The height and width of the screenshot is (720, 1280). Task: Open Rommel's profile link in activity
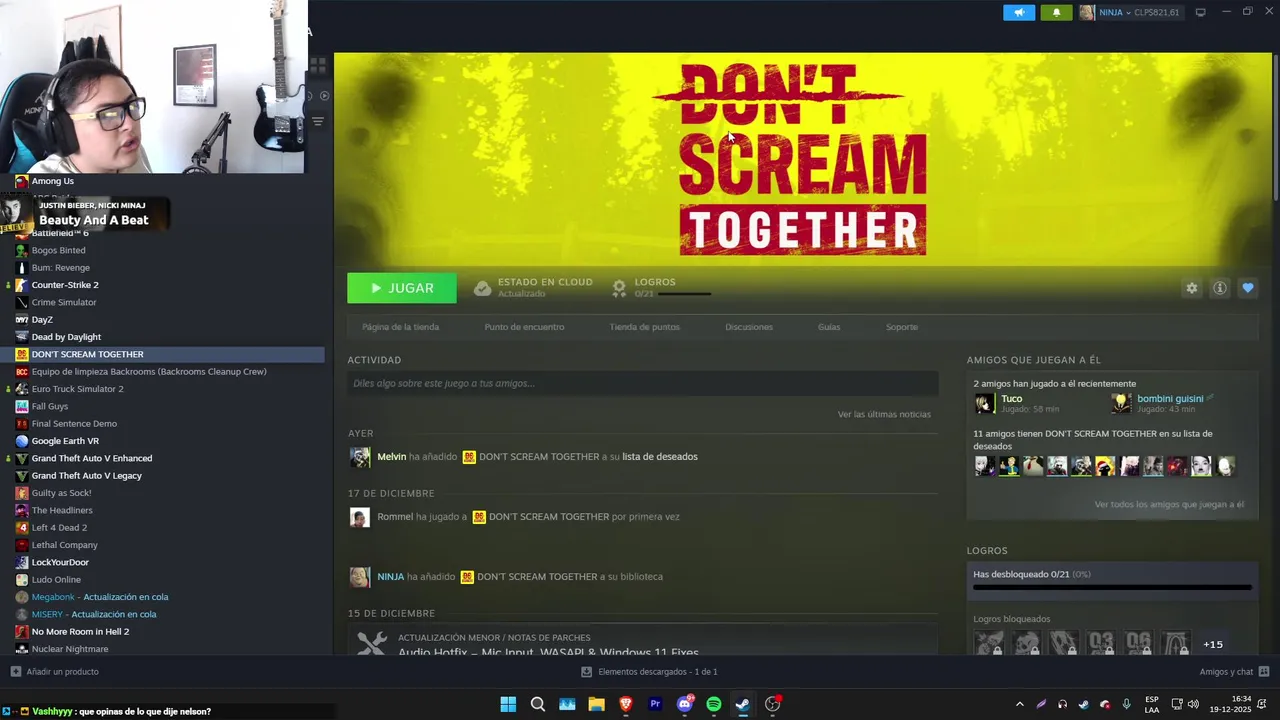pos(395,517)
